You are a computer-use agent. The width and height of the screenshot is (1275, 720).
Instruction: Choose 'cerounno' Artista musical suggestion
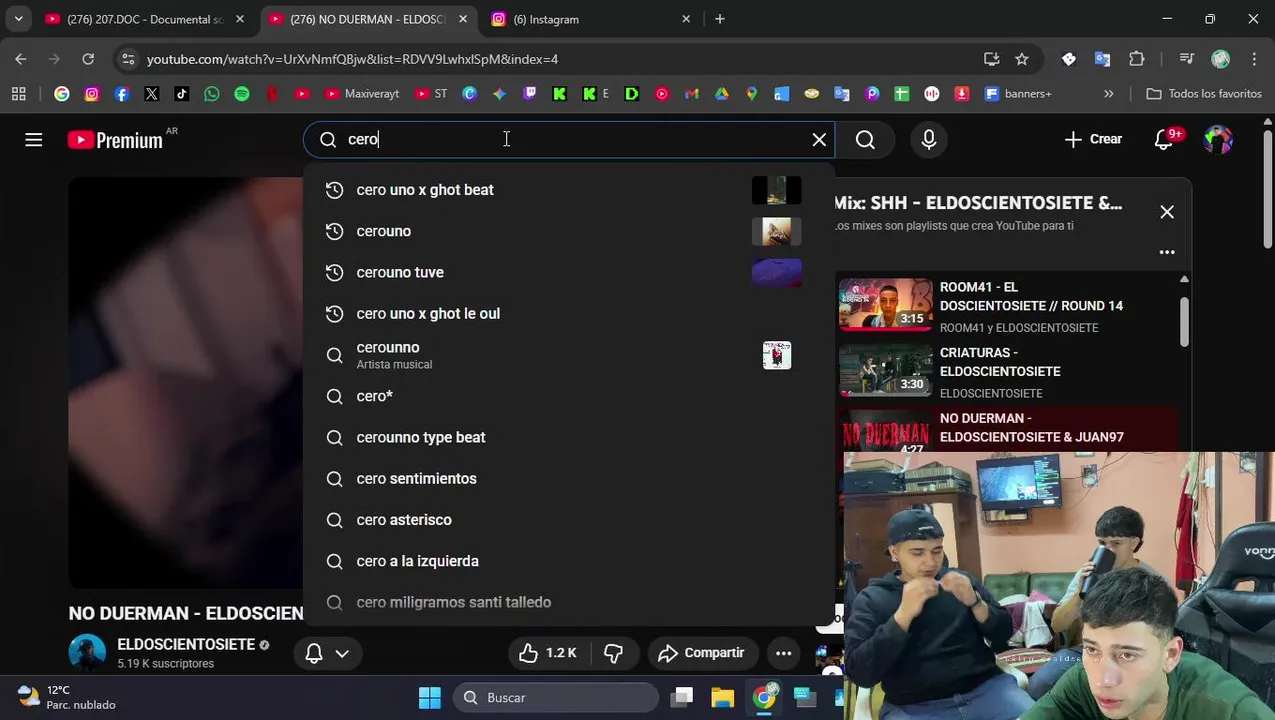(569, 355)
